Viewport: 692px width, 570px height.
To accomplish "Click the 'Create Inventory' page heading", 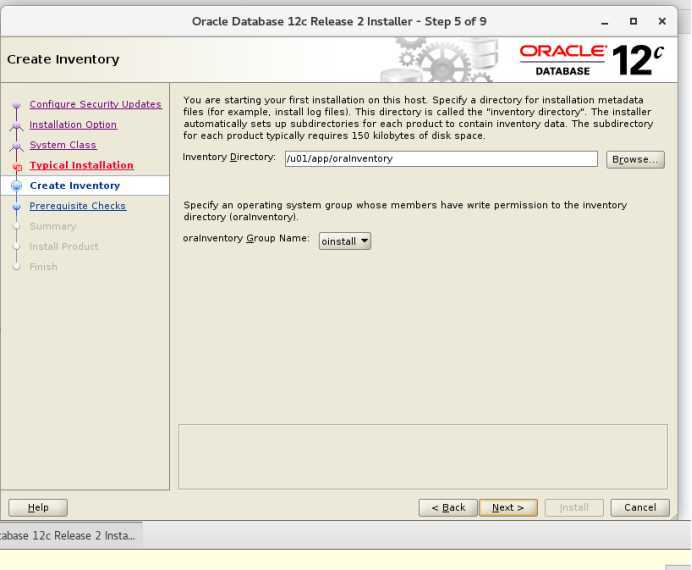I will [63, 59].
